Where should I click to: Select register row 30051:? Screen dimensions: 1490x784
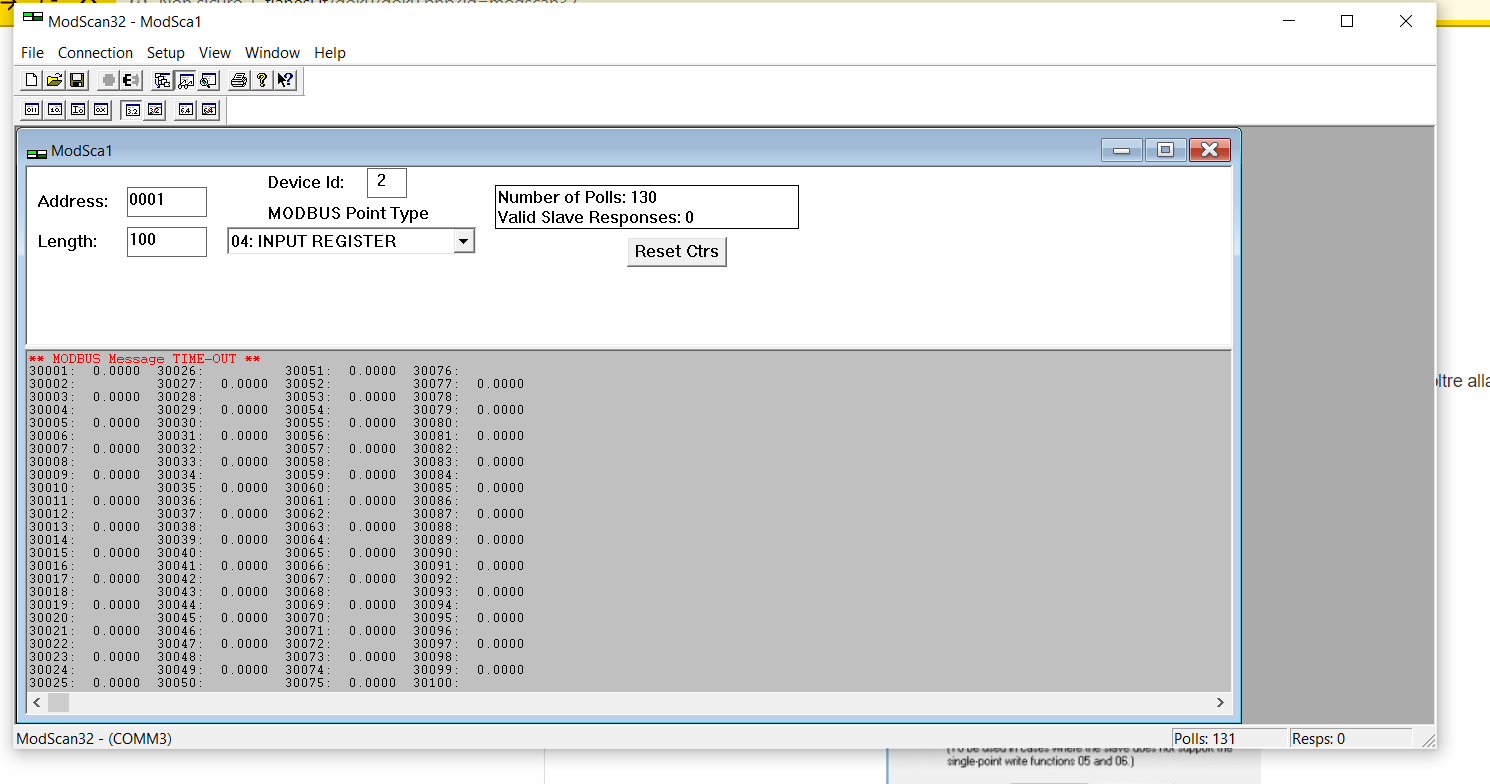(x=341, y=371)
